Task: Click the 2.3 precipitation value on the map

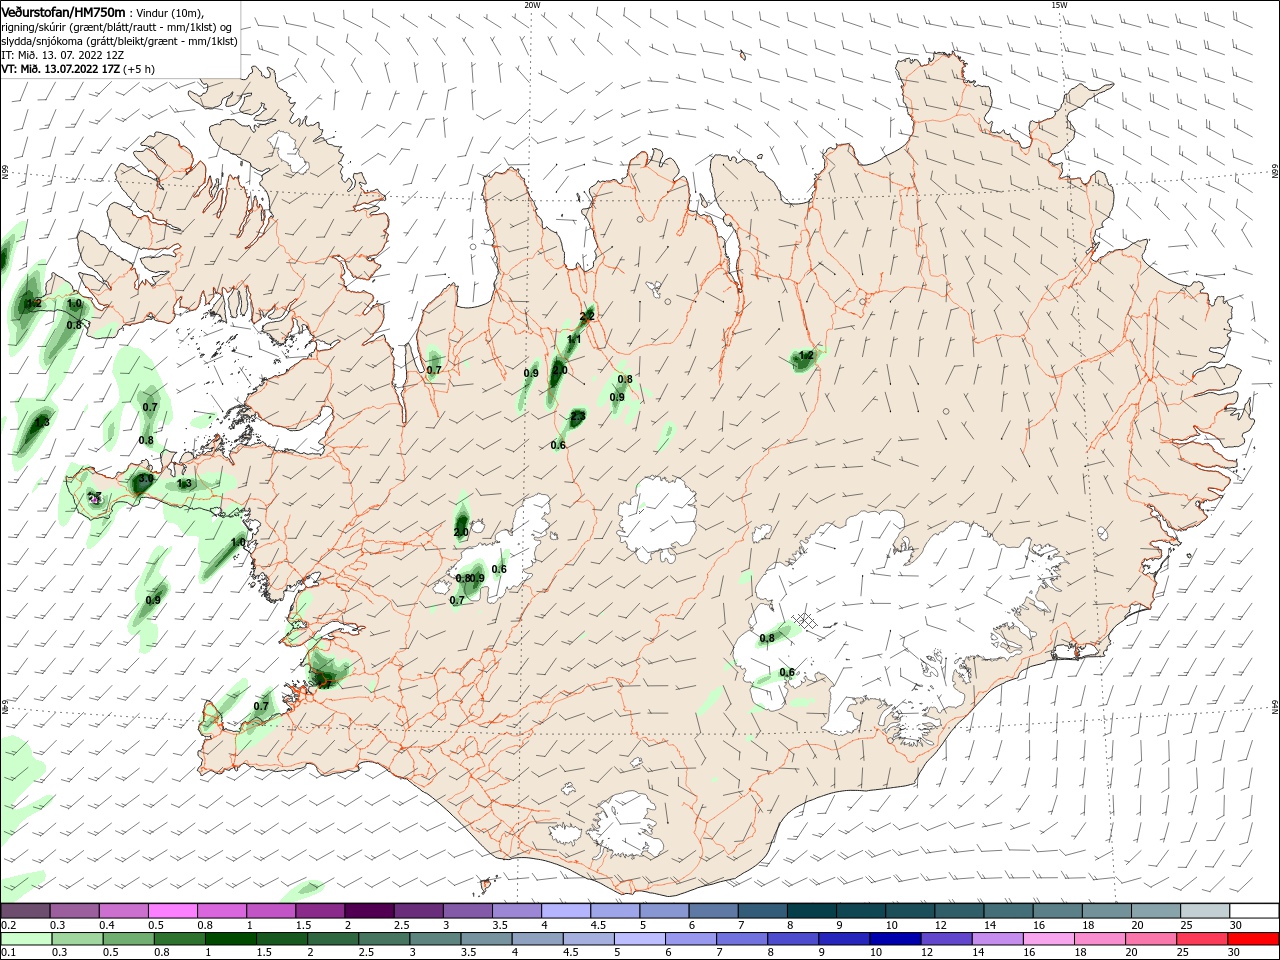Action: tap(578, 416)
